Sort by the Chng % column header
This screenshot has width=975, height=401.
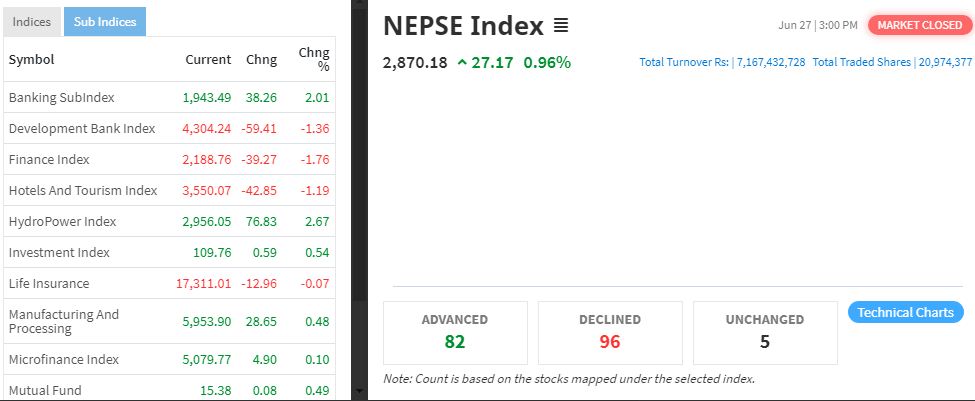pyautogui.click(x=314, y=59)
